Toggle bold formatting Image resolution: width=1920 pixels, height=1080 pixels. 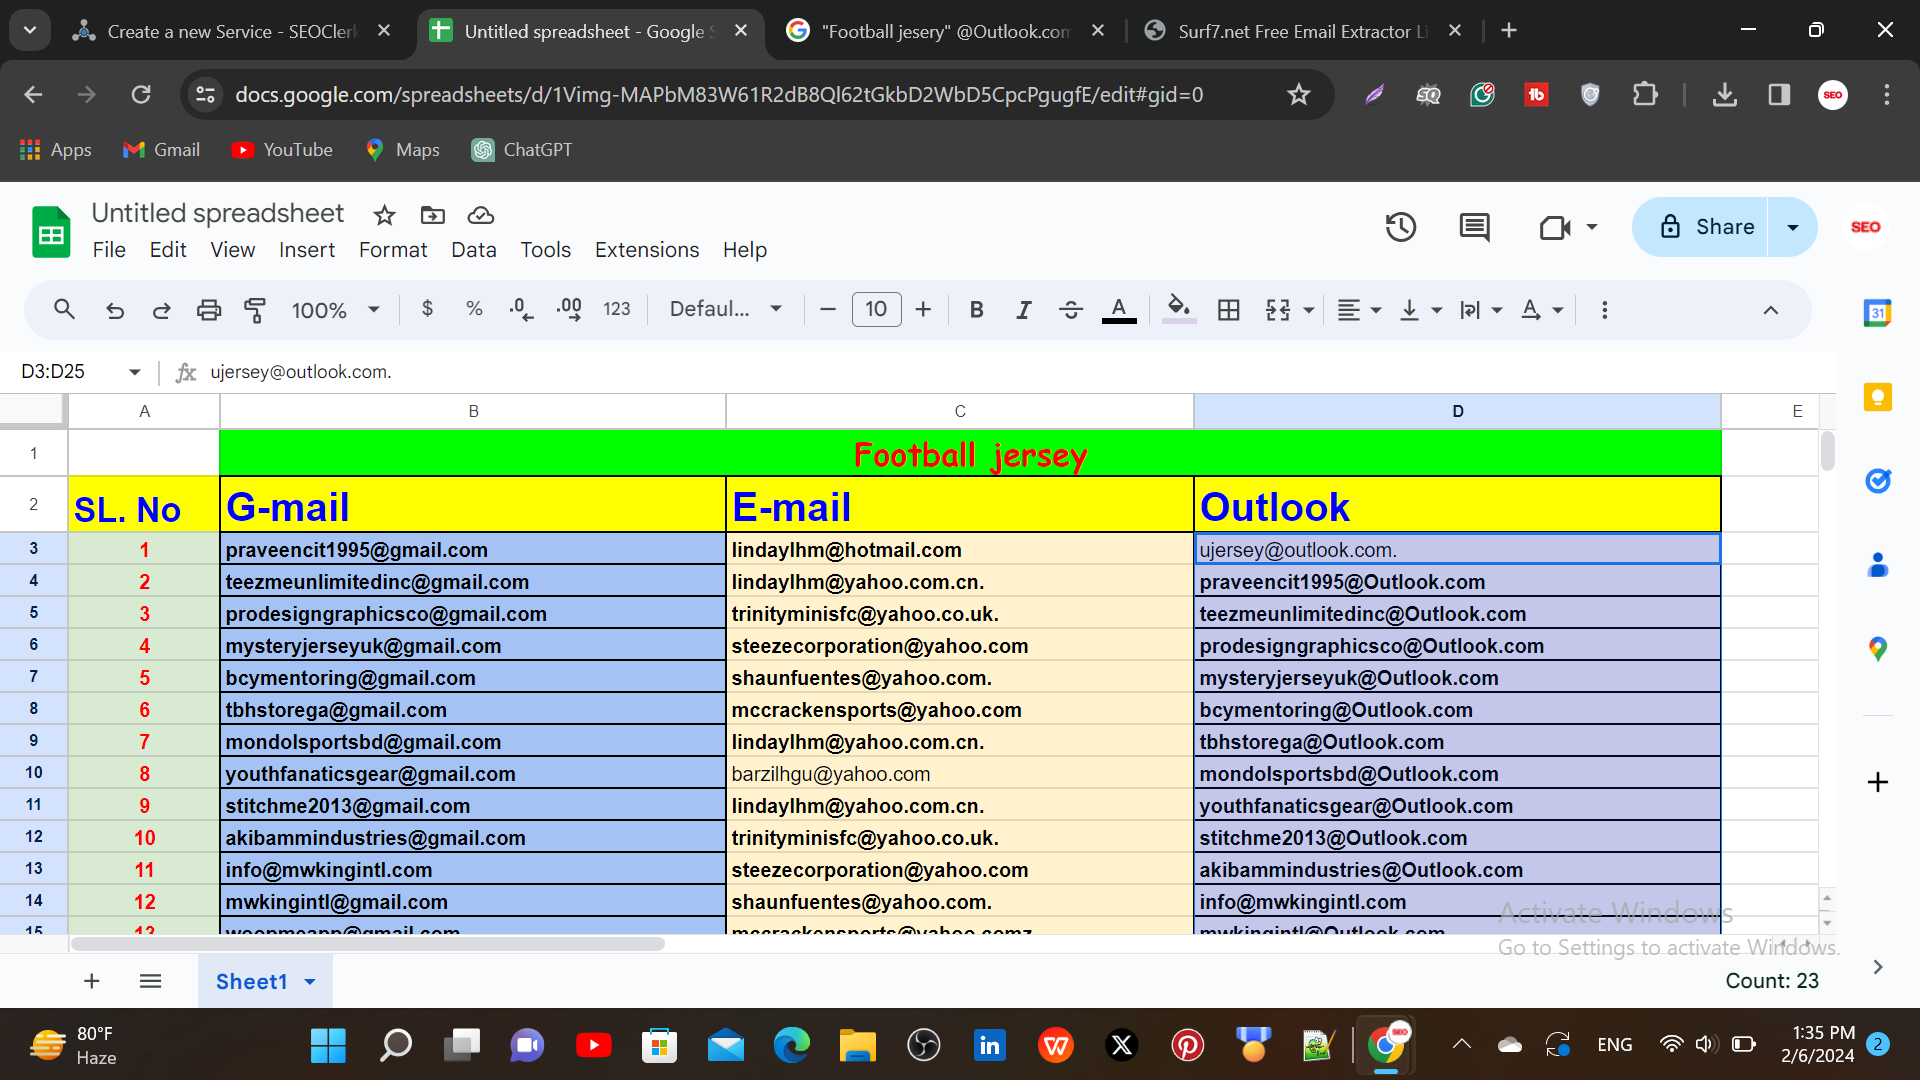click(x=976, y=310)
